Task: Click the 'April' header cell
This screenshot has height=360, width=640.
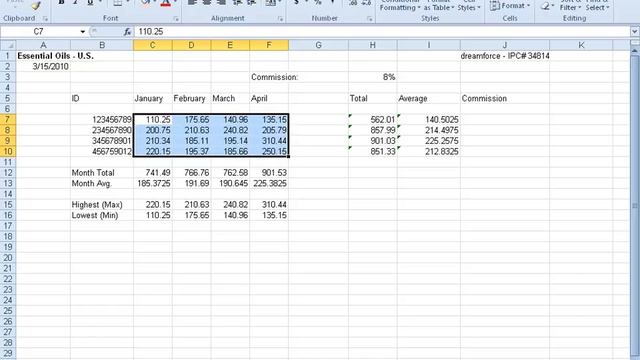Action: (x=269, y=98)
